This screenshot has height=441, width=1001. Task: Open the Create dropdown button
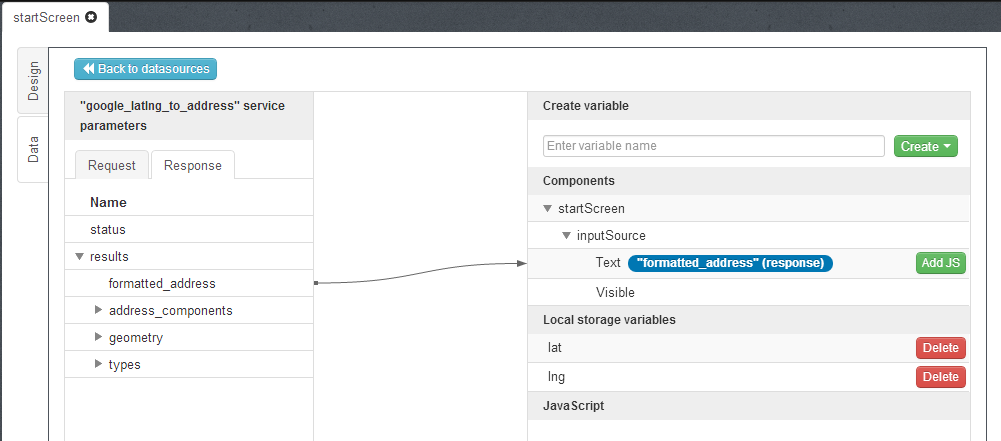click(x=925, y=146)
